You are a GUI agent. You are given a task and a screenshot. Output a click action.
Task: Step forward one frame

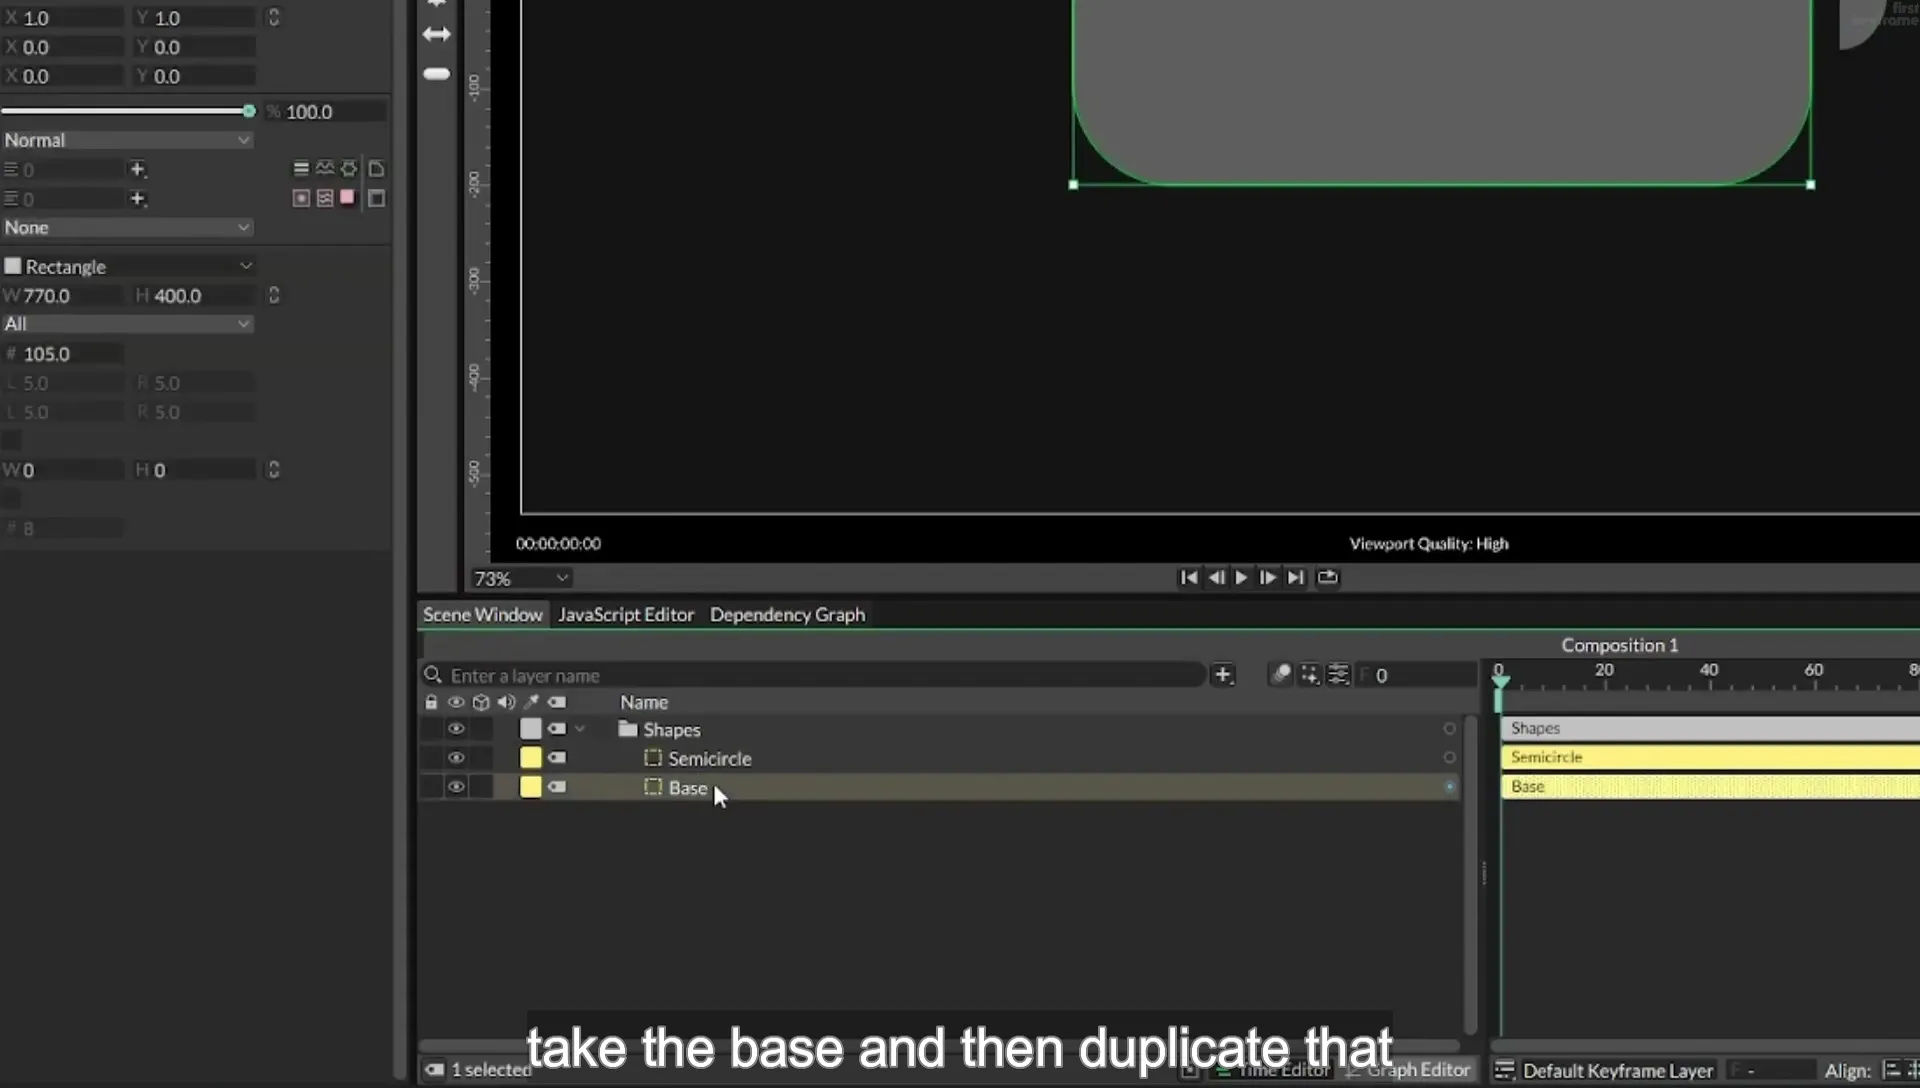tap(1267, 577)
